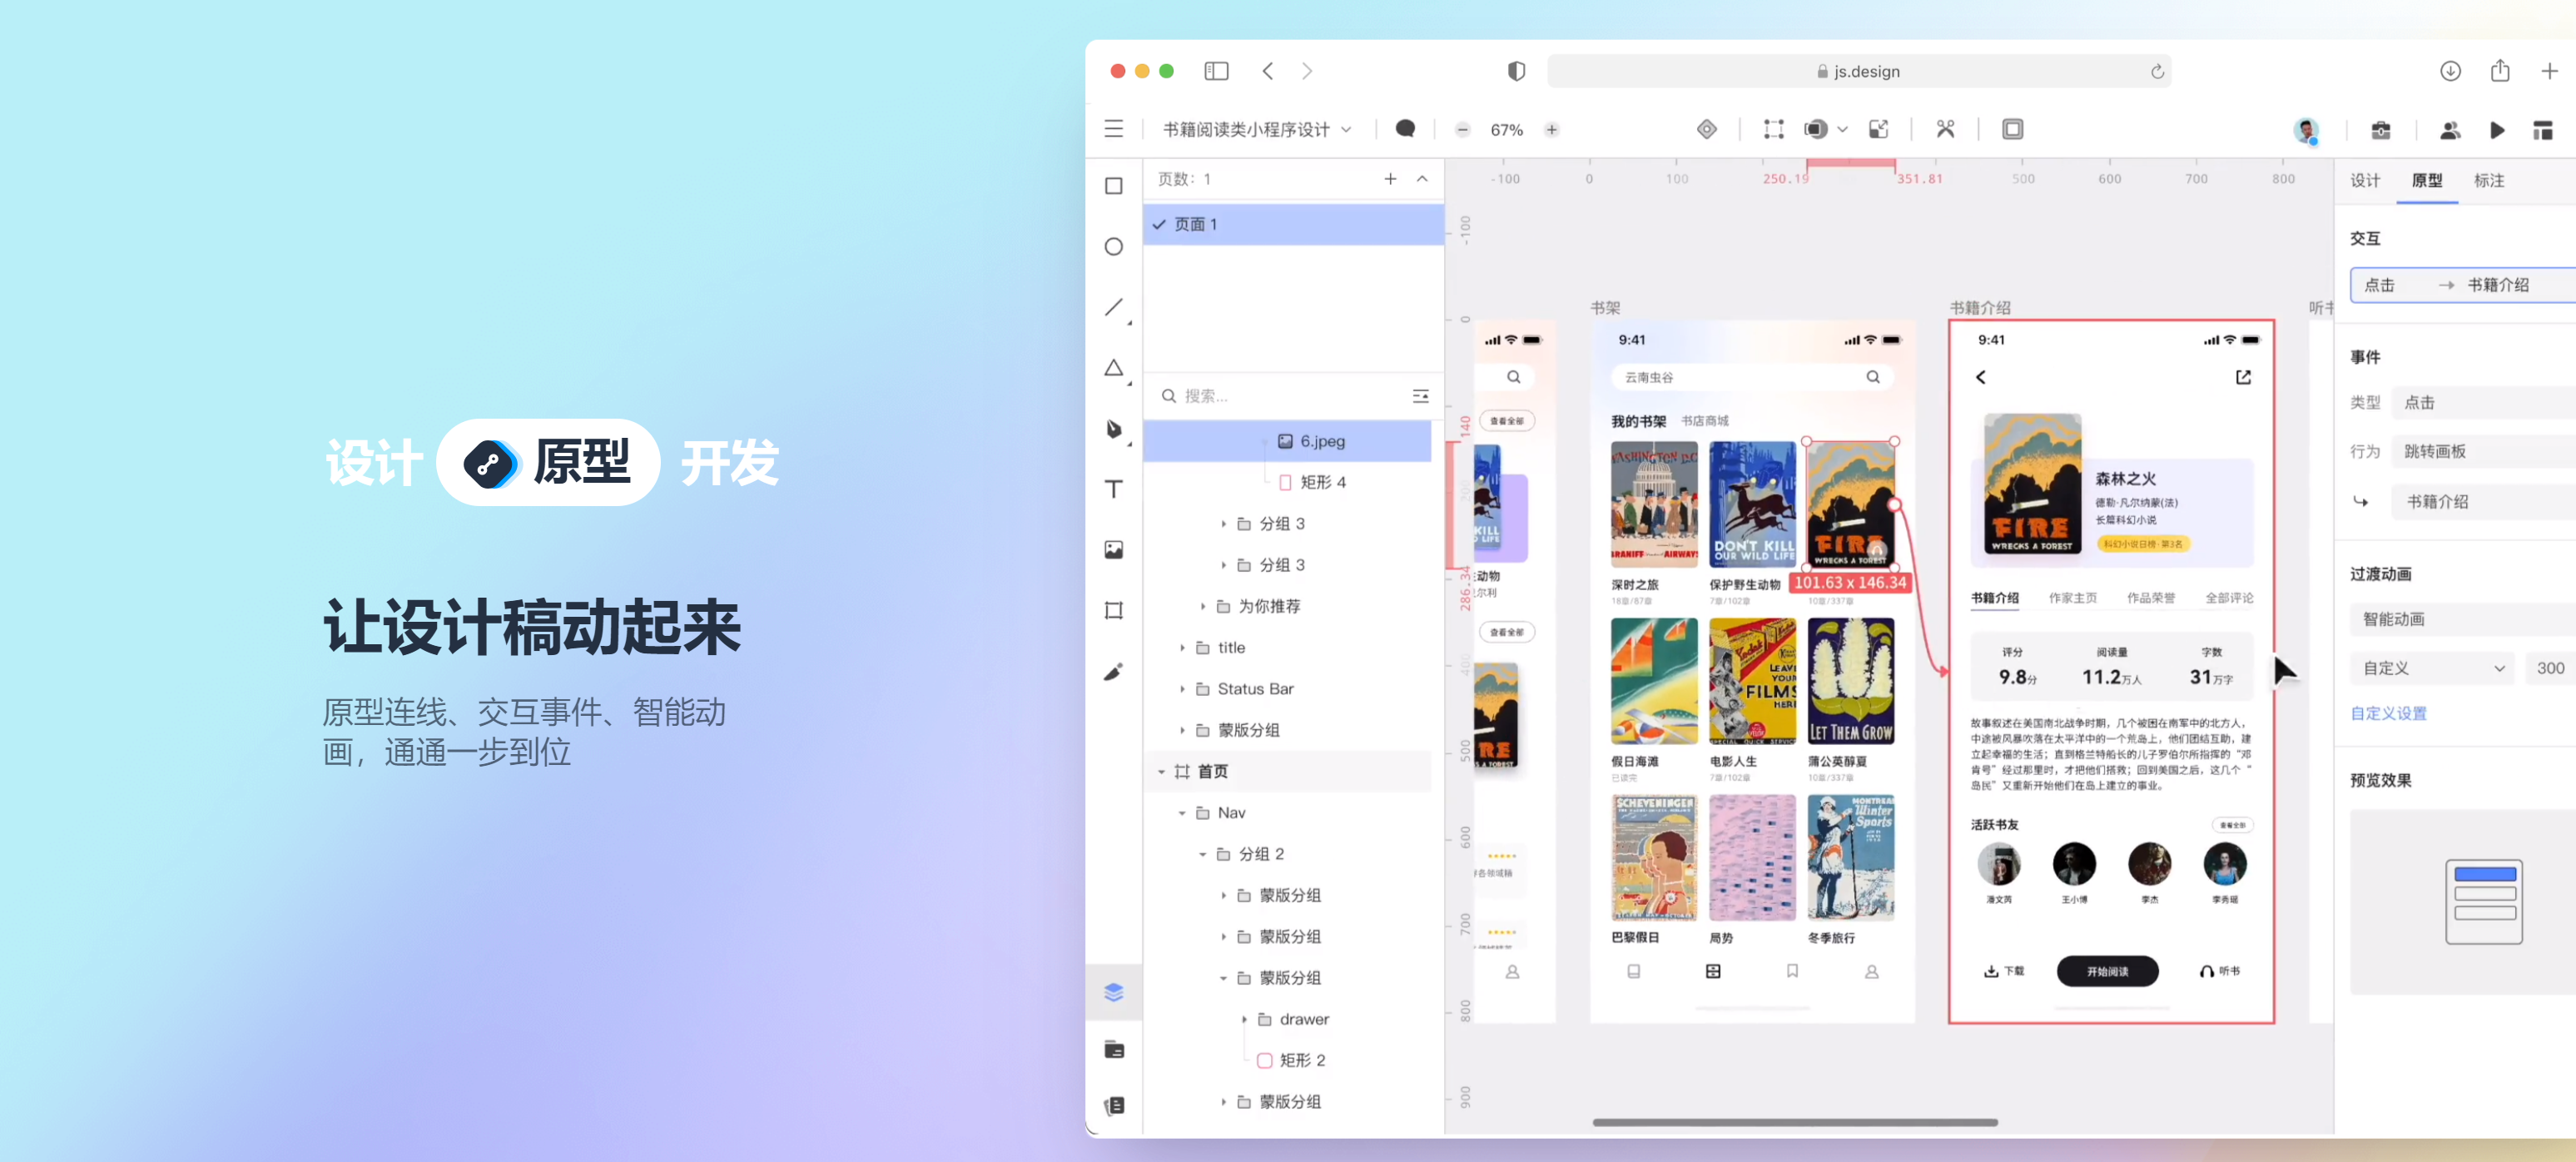Screen dimensions: 2576x1162
Task: Collapse the 首页 frame
Action: coord(1160,772)
